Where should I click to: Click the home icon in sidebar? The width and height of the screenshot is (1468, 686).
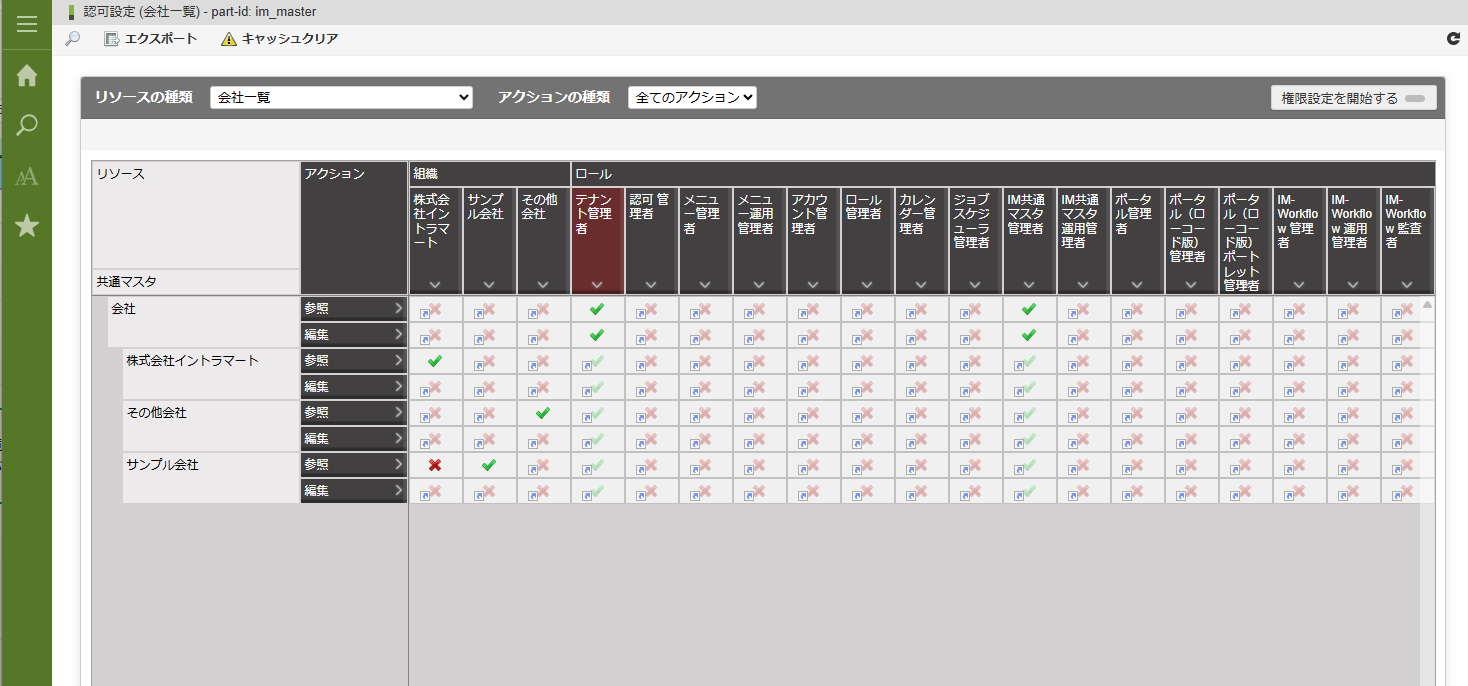click(27, 76)
